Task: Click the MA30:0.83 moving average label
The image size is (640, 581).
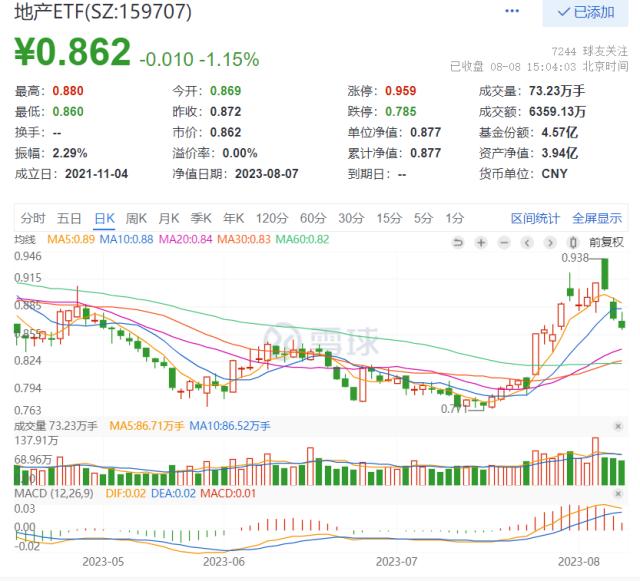Action: click(244, 239)
